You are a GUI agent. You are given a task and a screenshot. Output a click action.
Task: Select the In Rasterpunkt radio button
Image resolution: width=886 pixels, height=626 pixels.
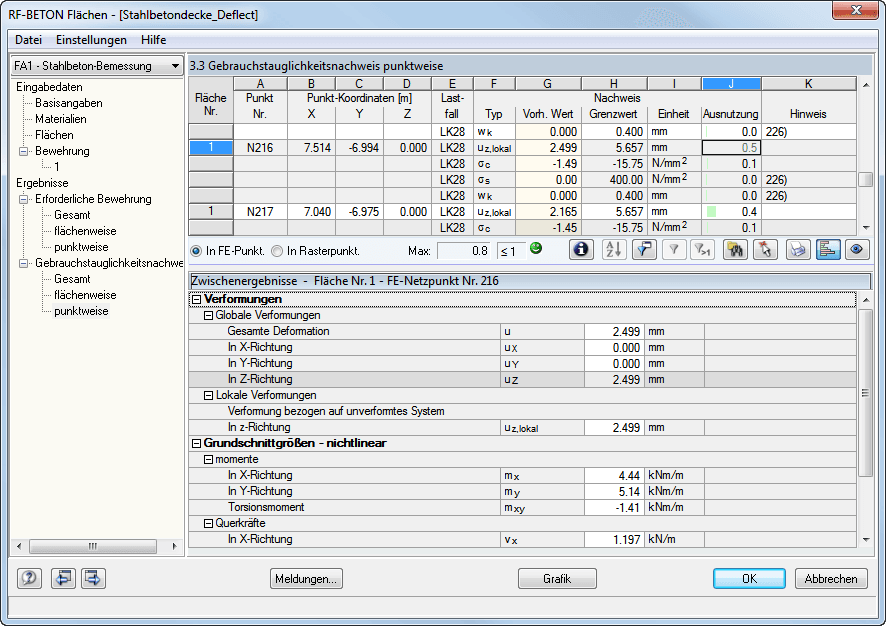(x=277, y=251)
